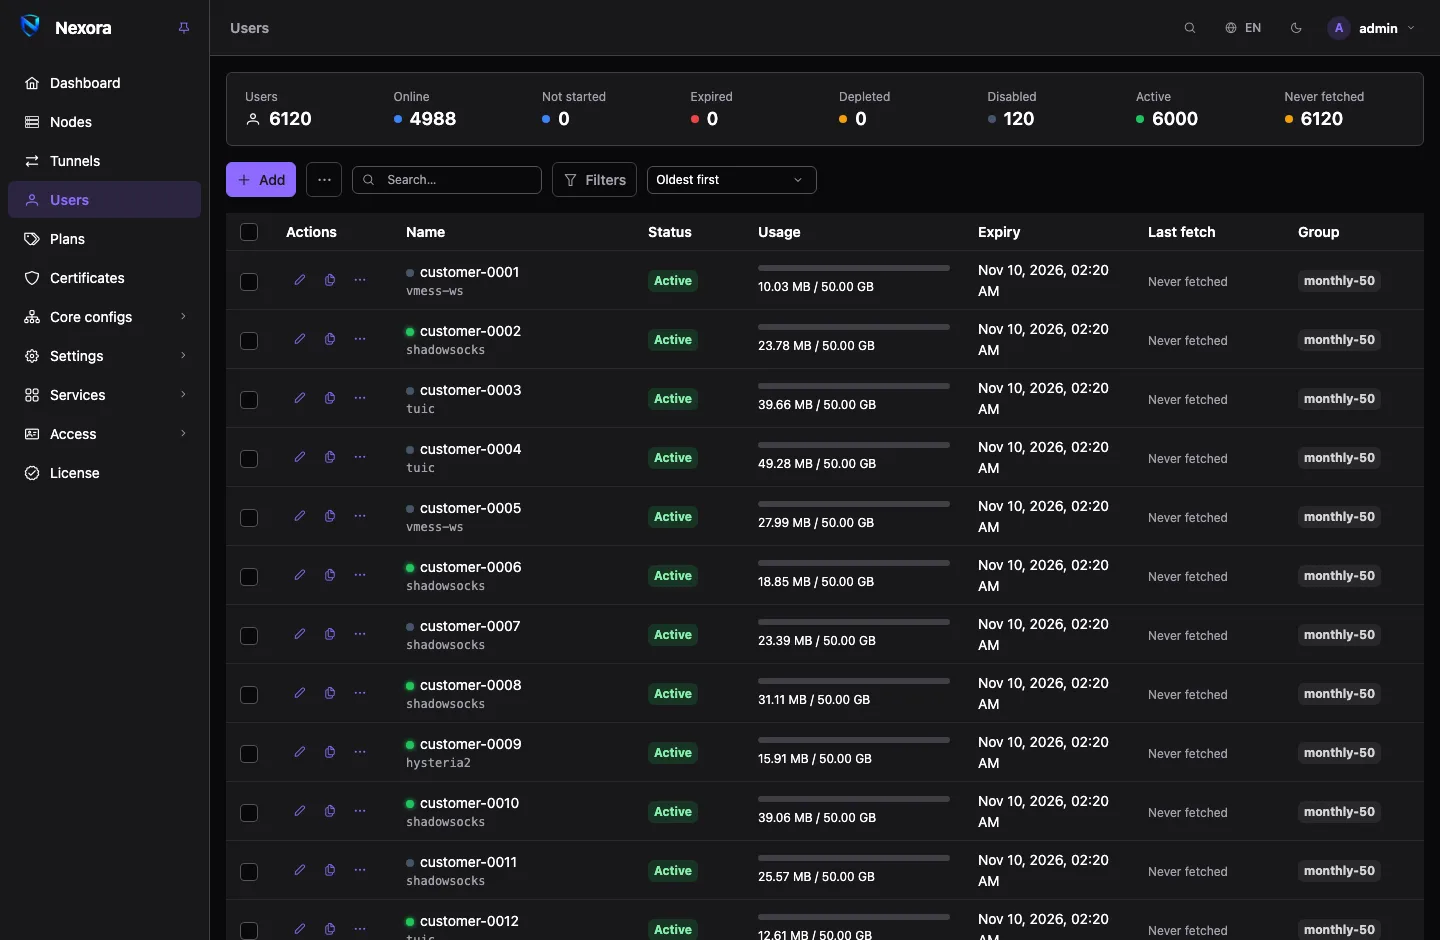
Task: Click the admin avatar circle
Action: pyautogui.click(x=1339, y=28)
